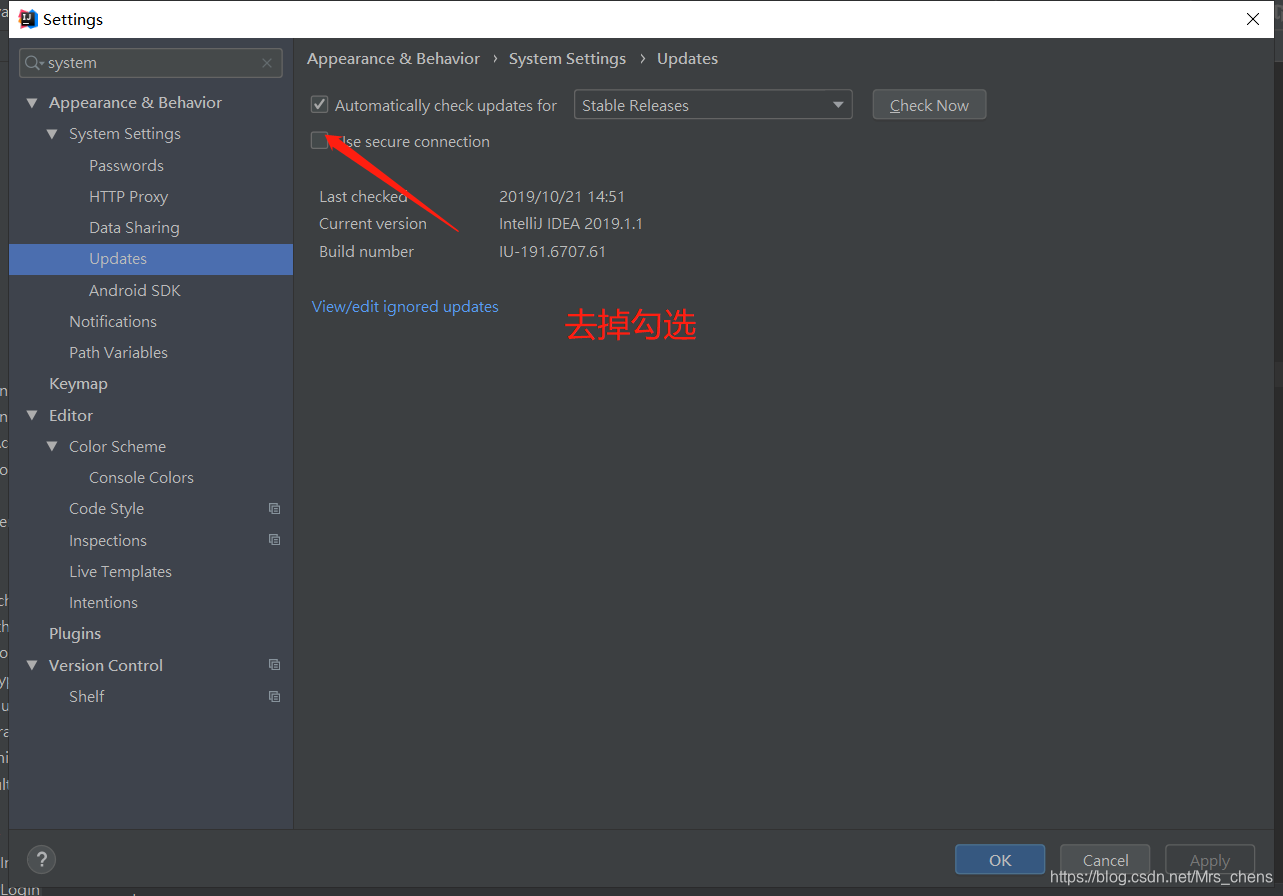Click the System Settings tree label
Viewport: 1283px width, 896px height.
[x=125, y=134]
